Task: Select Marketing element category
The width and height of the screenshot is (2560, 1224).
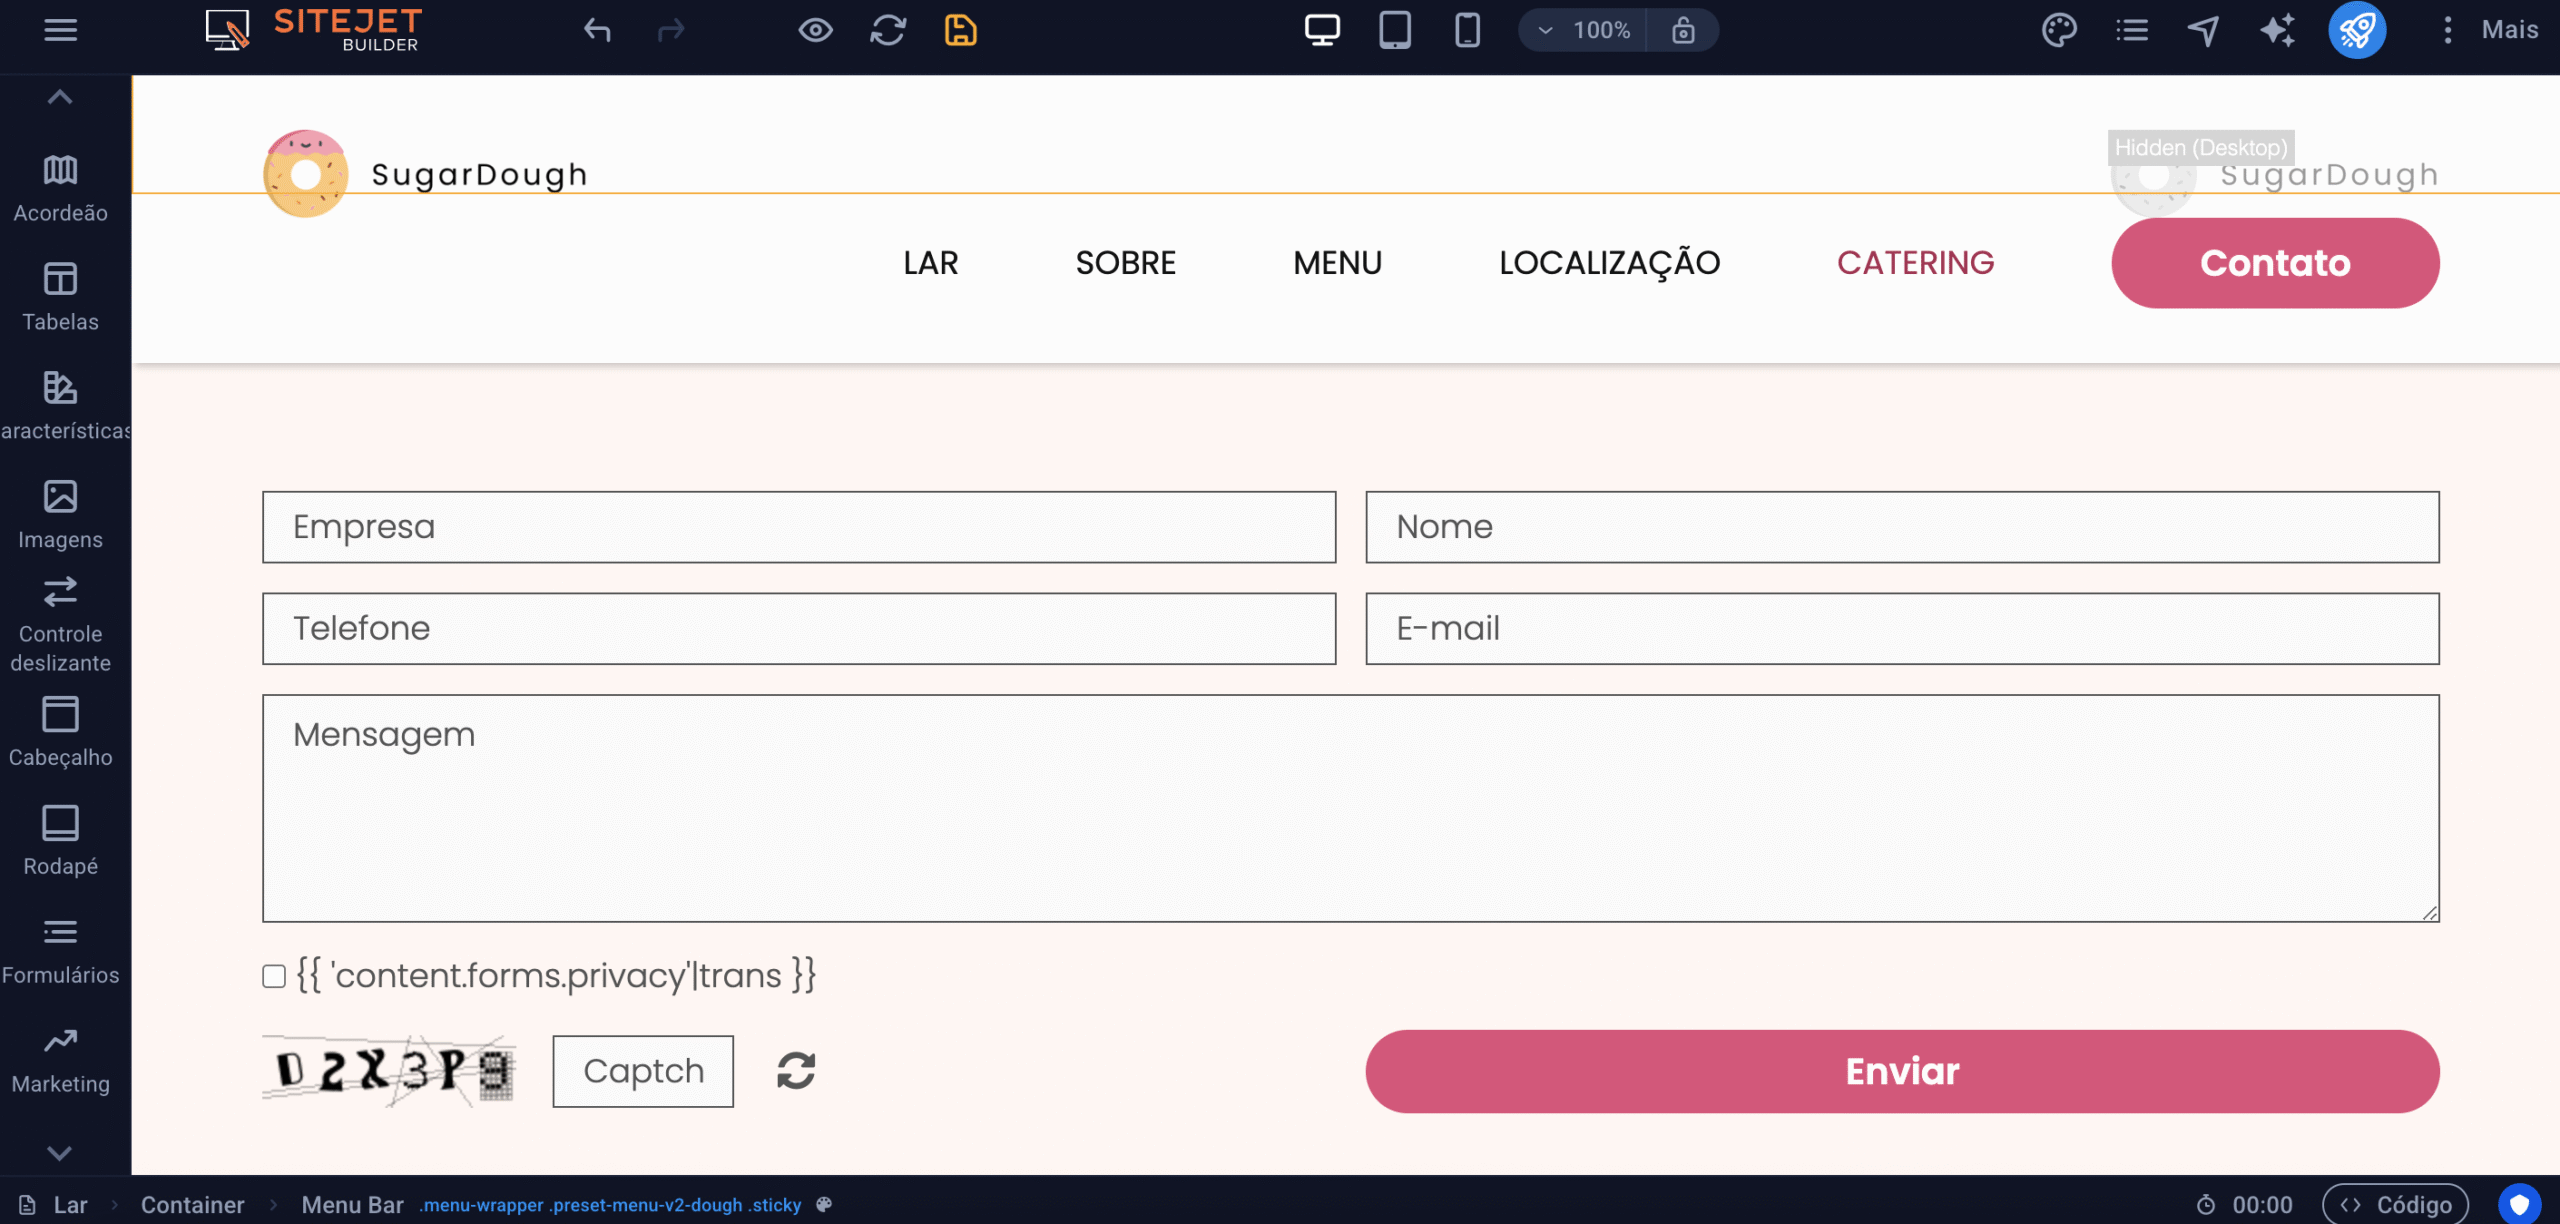Action: tap(60, 1059)
